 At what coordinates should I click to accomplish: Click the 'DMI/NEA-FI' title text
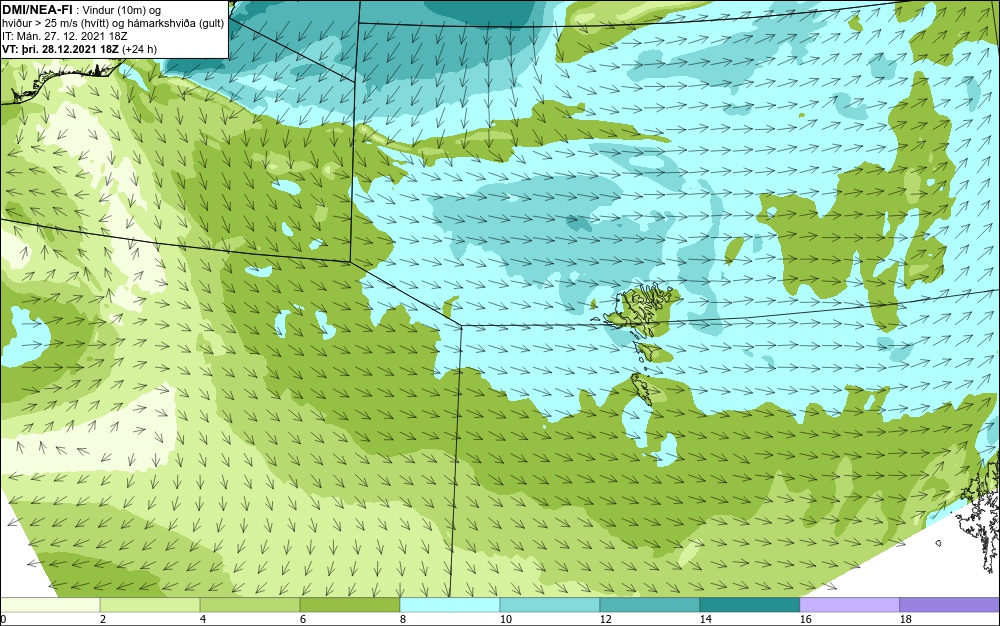point(36,10)
